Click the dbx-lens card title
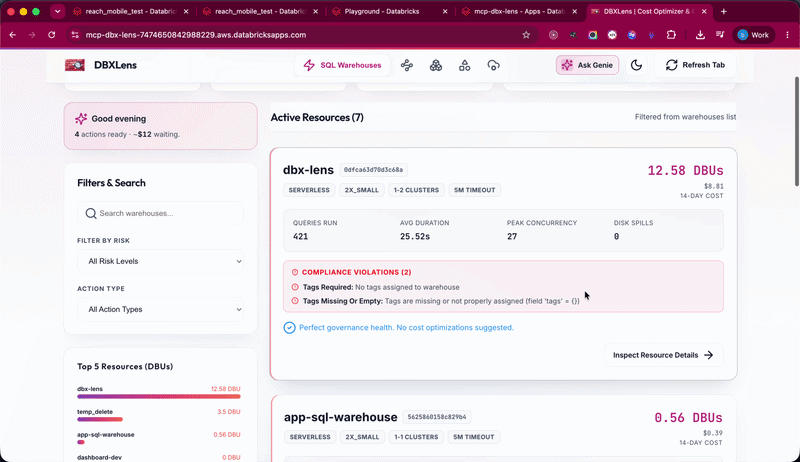Image resolution: width=800 pixels, height=462 pixels. (308, 170)
